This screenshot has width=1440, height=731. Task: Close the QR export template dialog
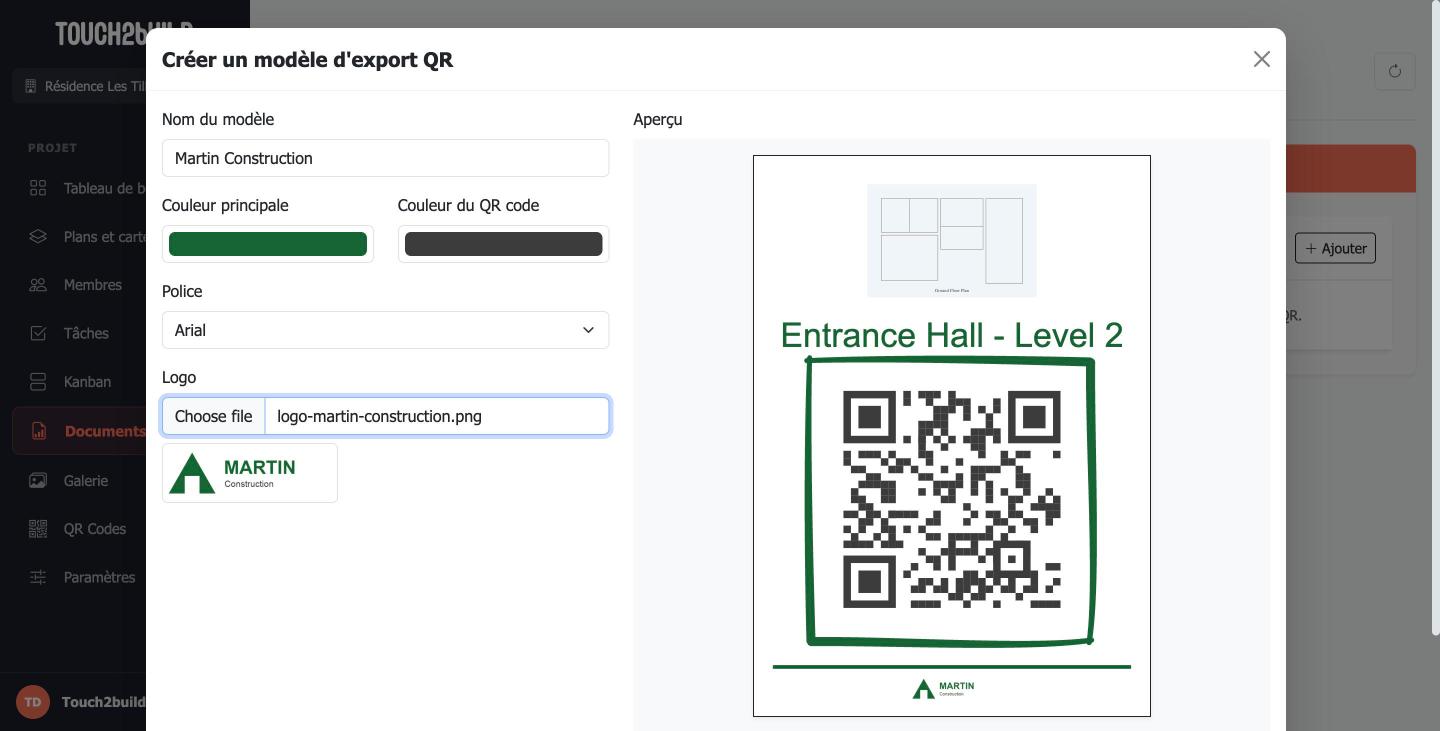click(1261, 59)
